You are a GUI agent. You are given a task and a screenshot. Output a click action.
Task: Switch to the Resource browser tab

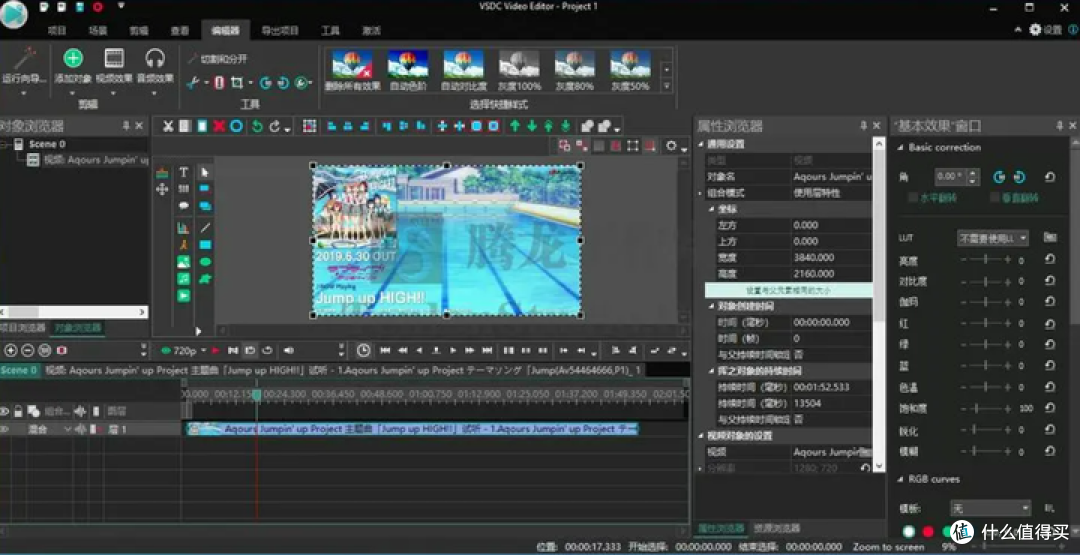pyautogui.click(x=776, y=528)
